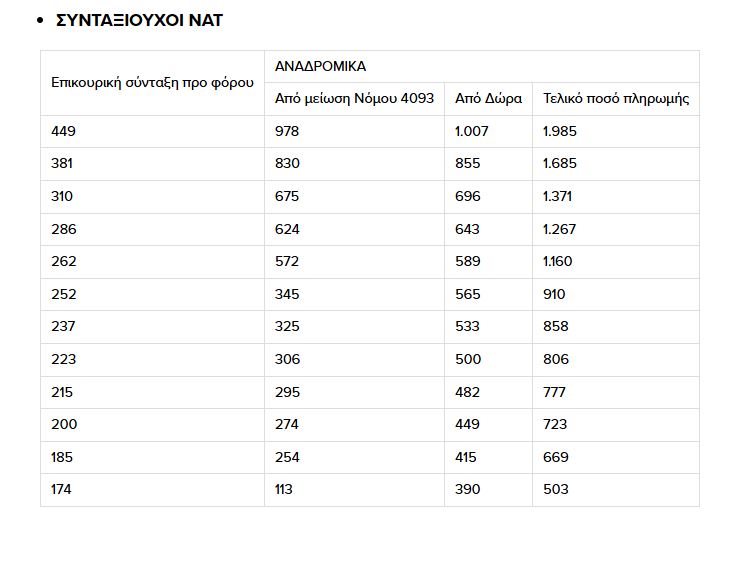Click the ΣΥΝΤΑΞΙΟΥΧΟΙ ΝΑΤ heading
The height and width of the screenshot is (576, 752).
point(139,20)
